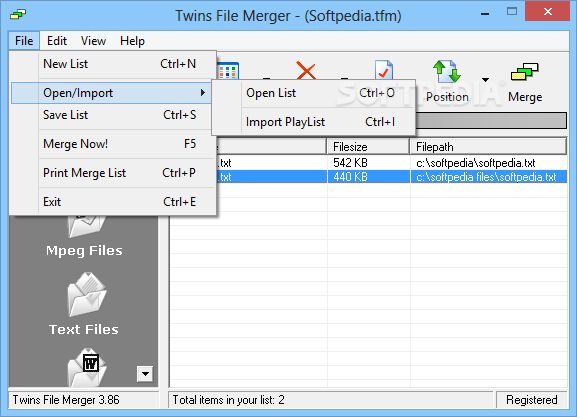Select Import PlayList in submenu
This screenshot has height=417, width=577.
pyautogui.click(x=314, y=122)
